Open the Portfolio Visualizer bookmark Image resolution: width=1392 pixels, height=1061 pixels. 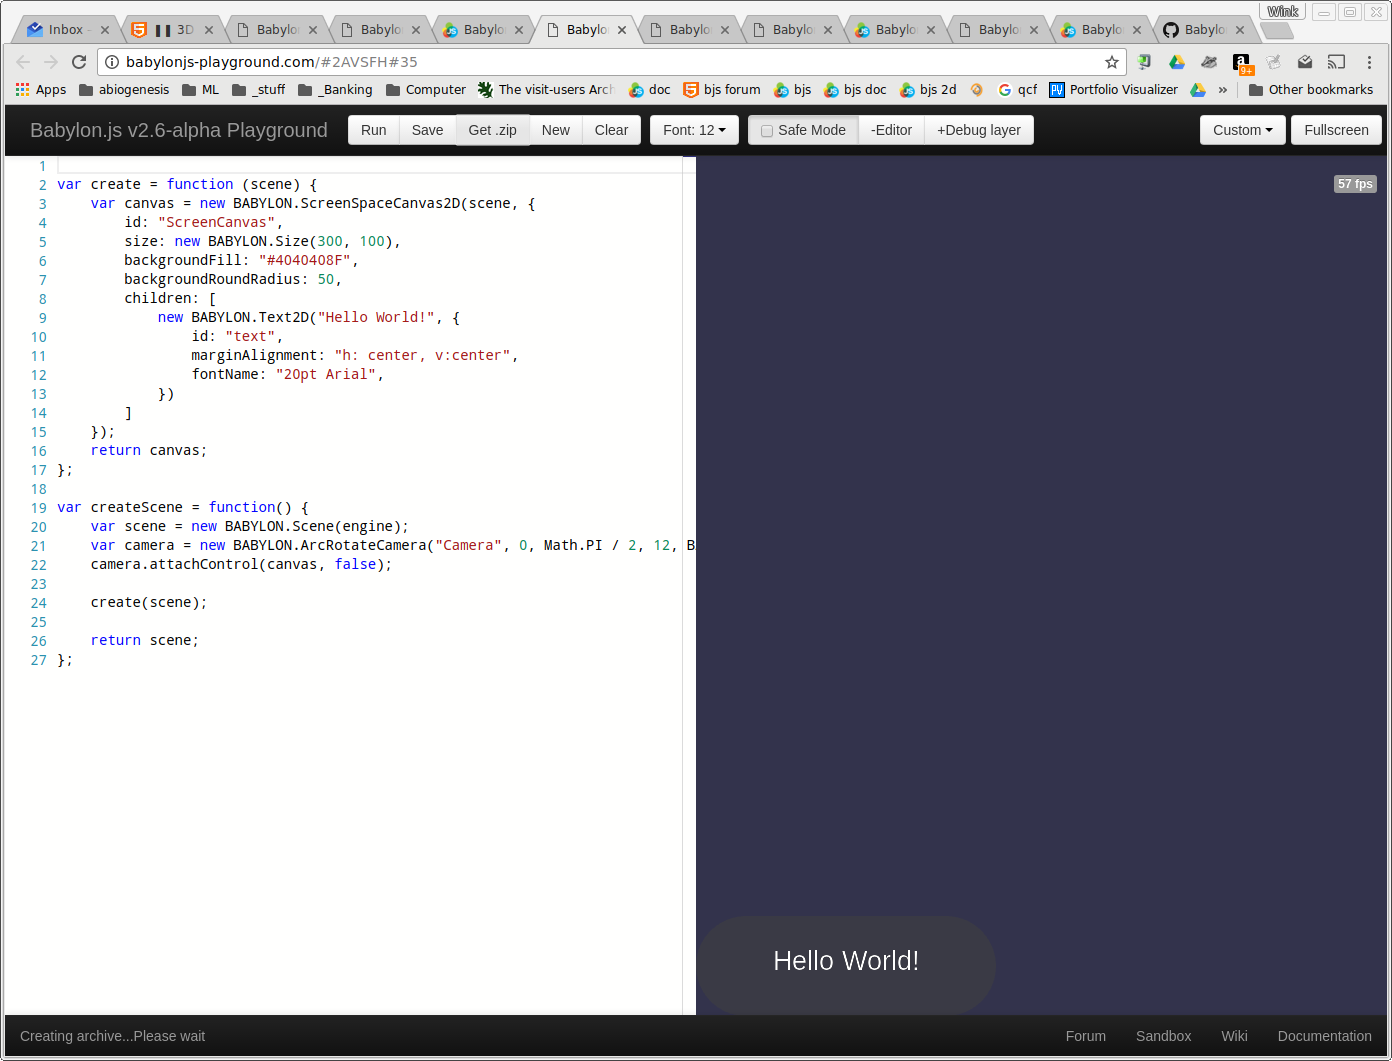coord(1113,90)
